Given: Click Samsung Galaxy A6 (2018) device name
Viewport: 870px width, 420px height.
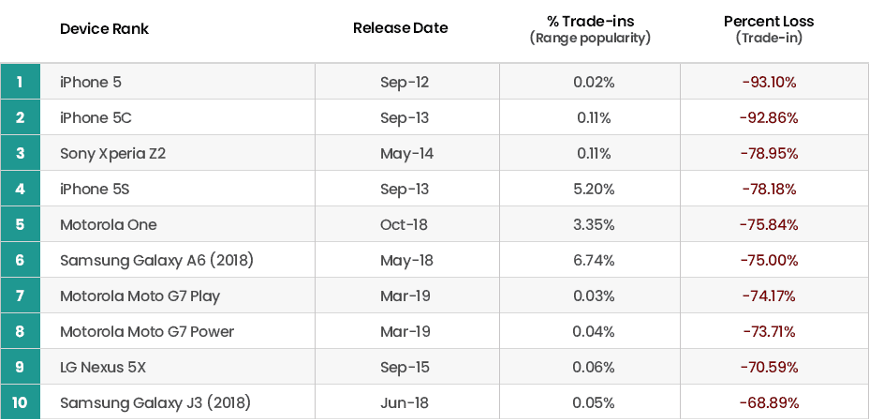Looking at the screenshot, I should click(x=156, y=260).
